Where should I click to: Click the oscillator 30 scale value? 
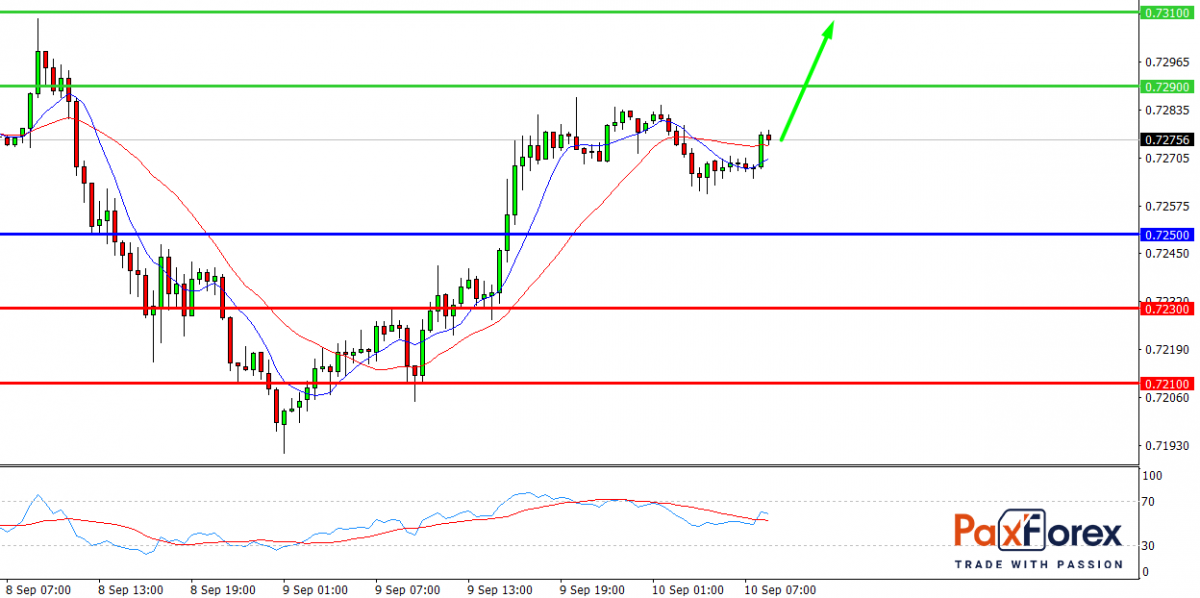point(1150,546)
